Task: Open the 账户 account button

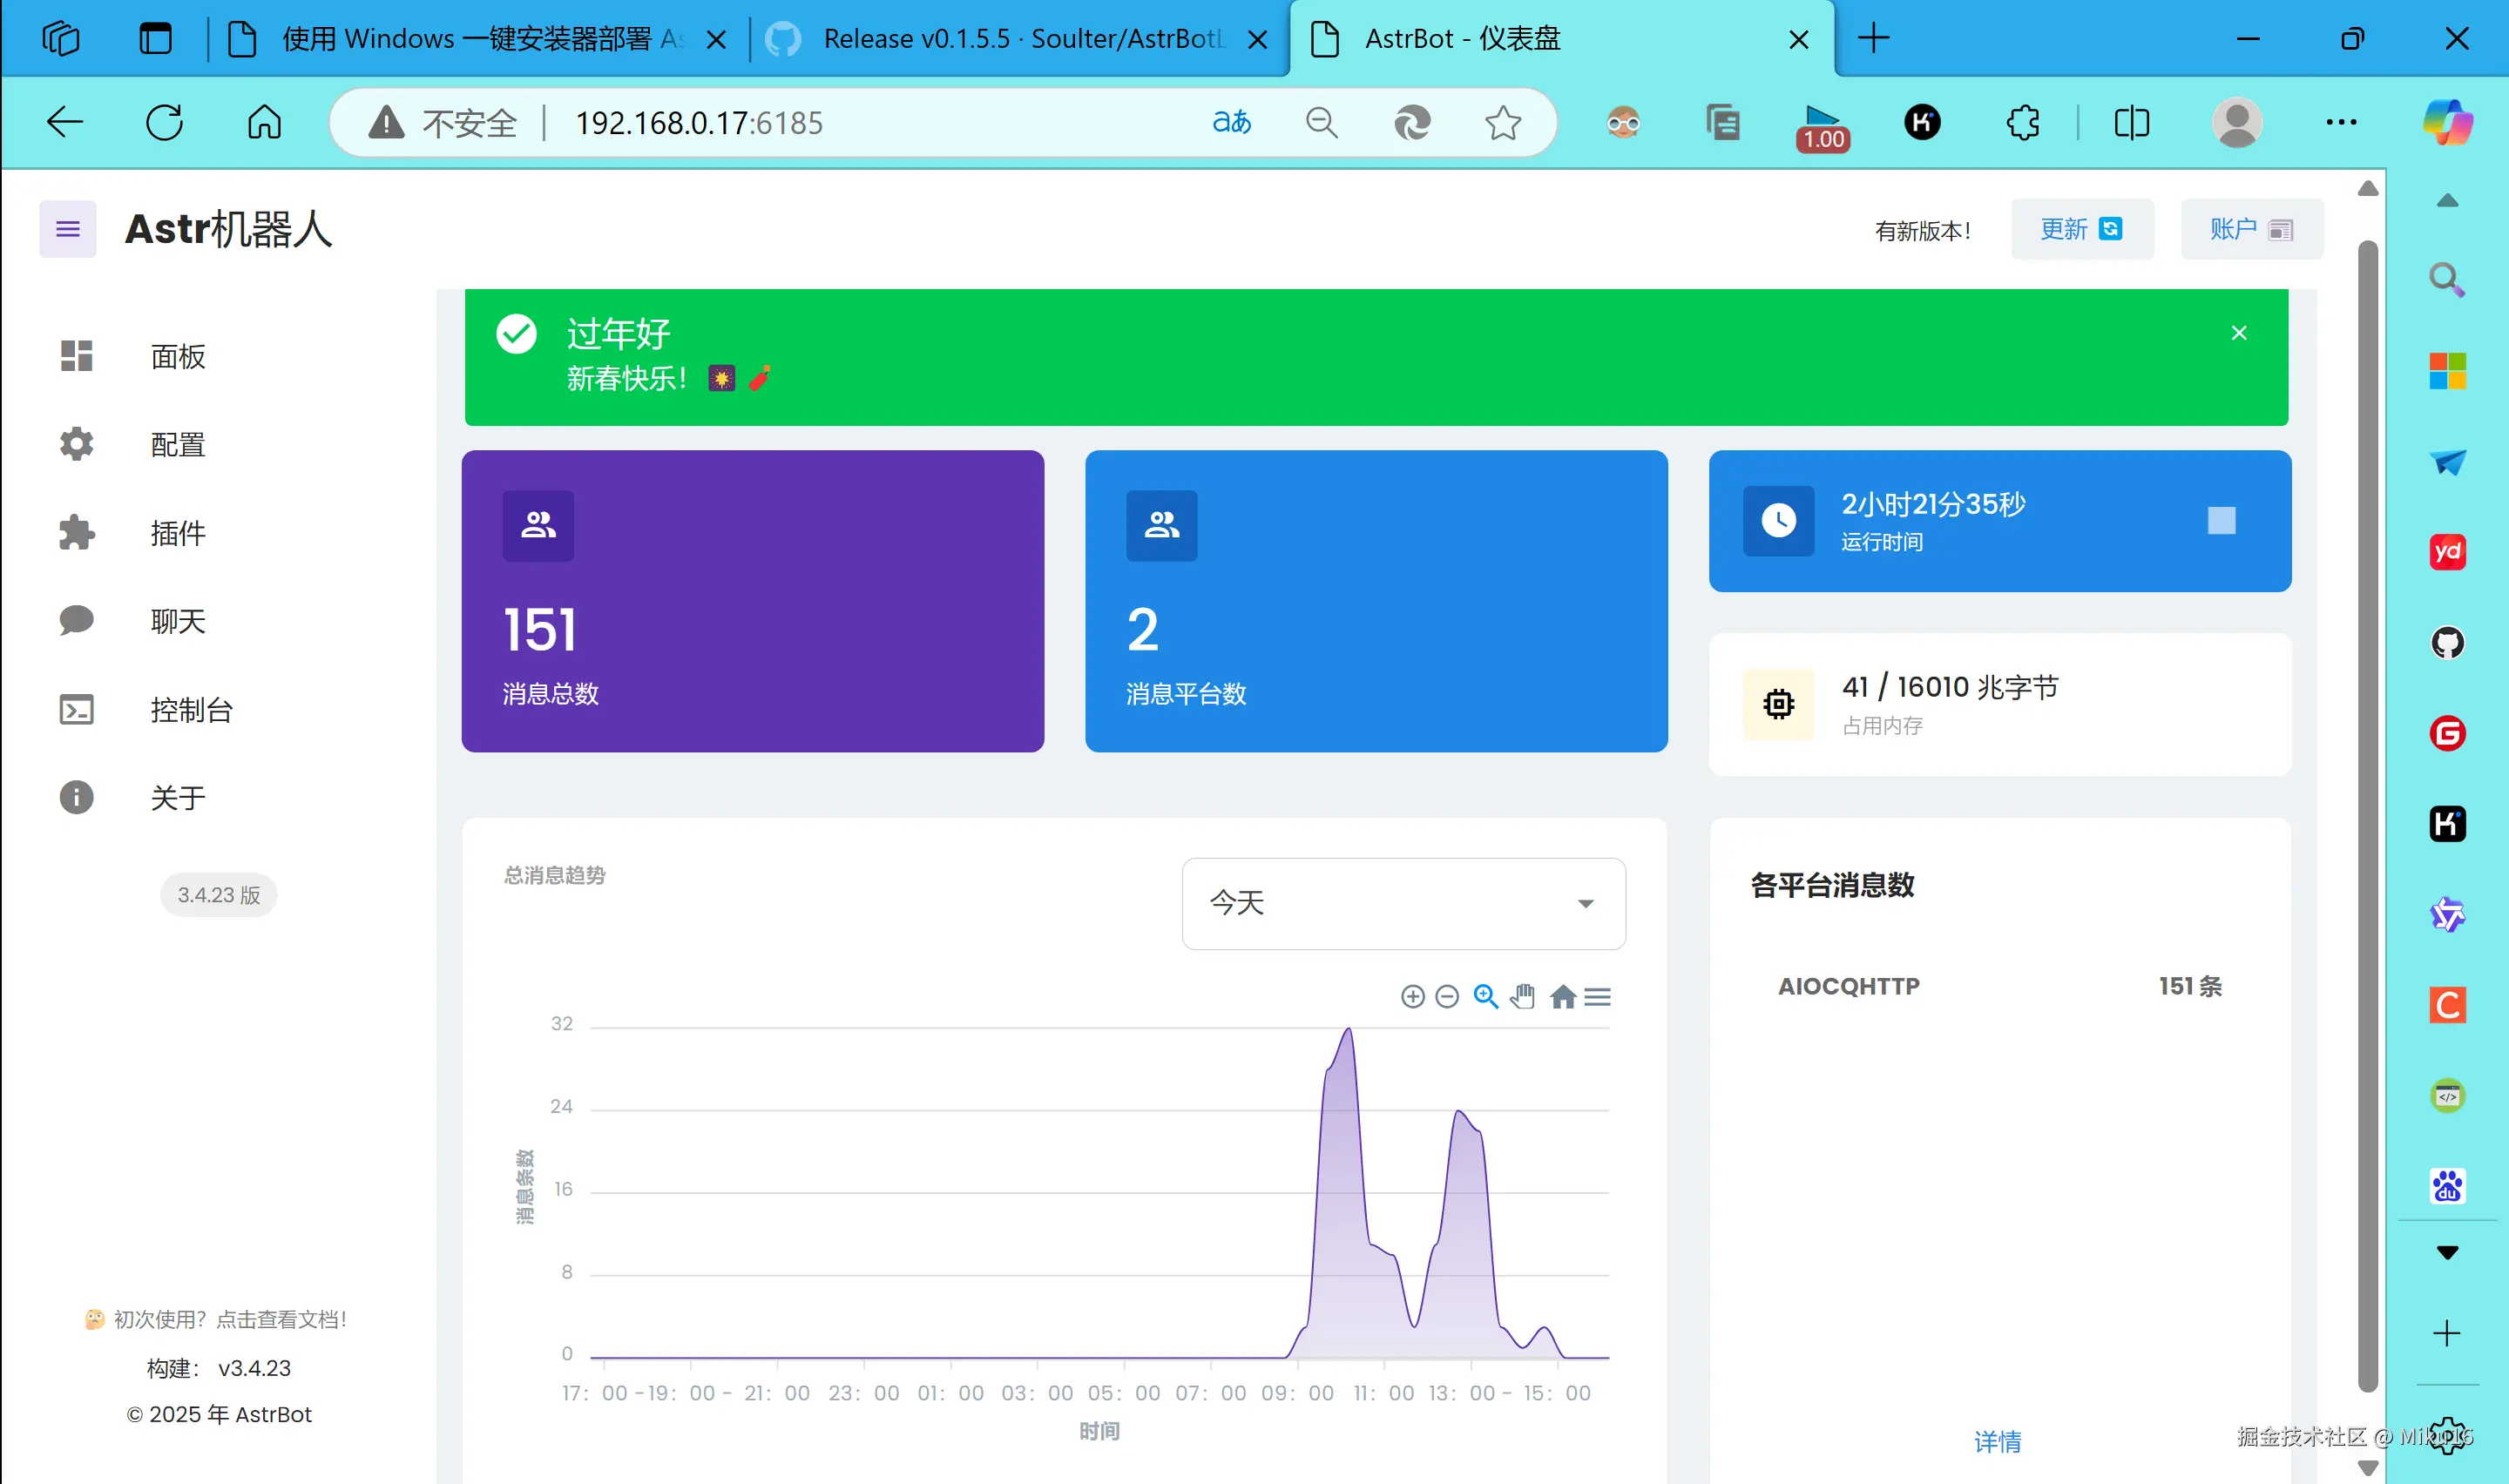Action: click(x=2251, y=229)
